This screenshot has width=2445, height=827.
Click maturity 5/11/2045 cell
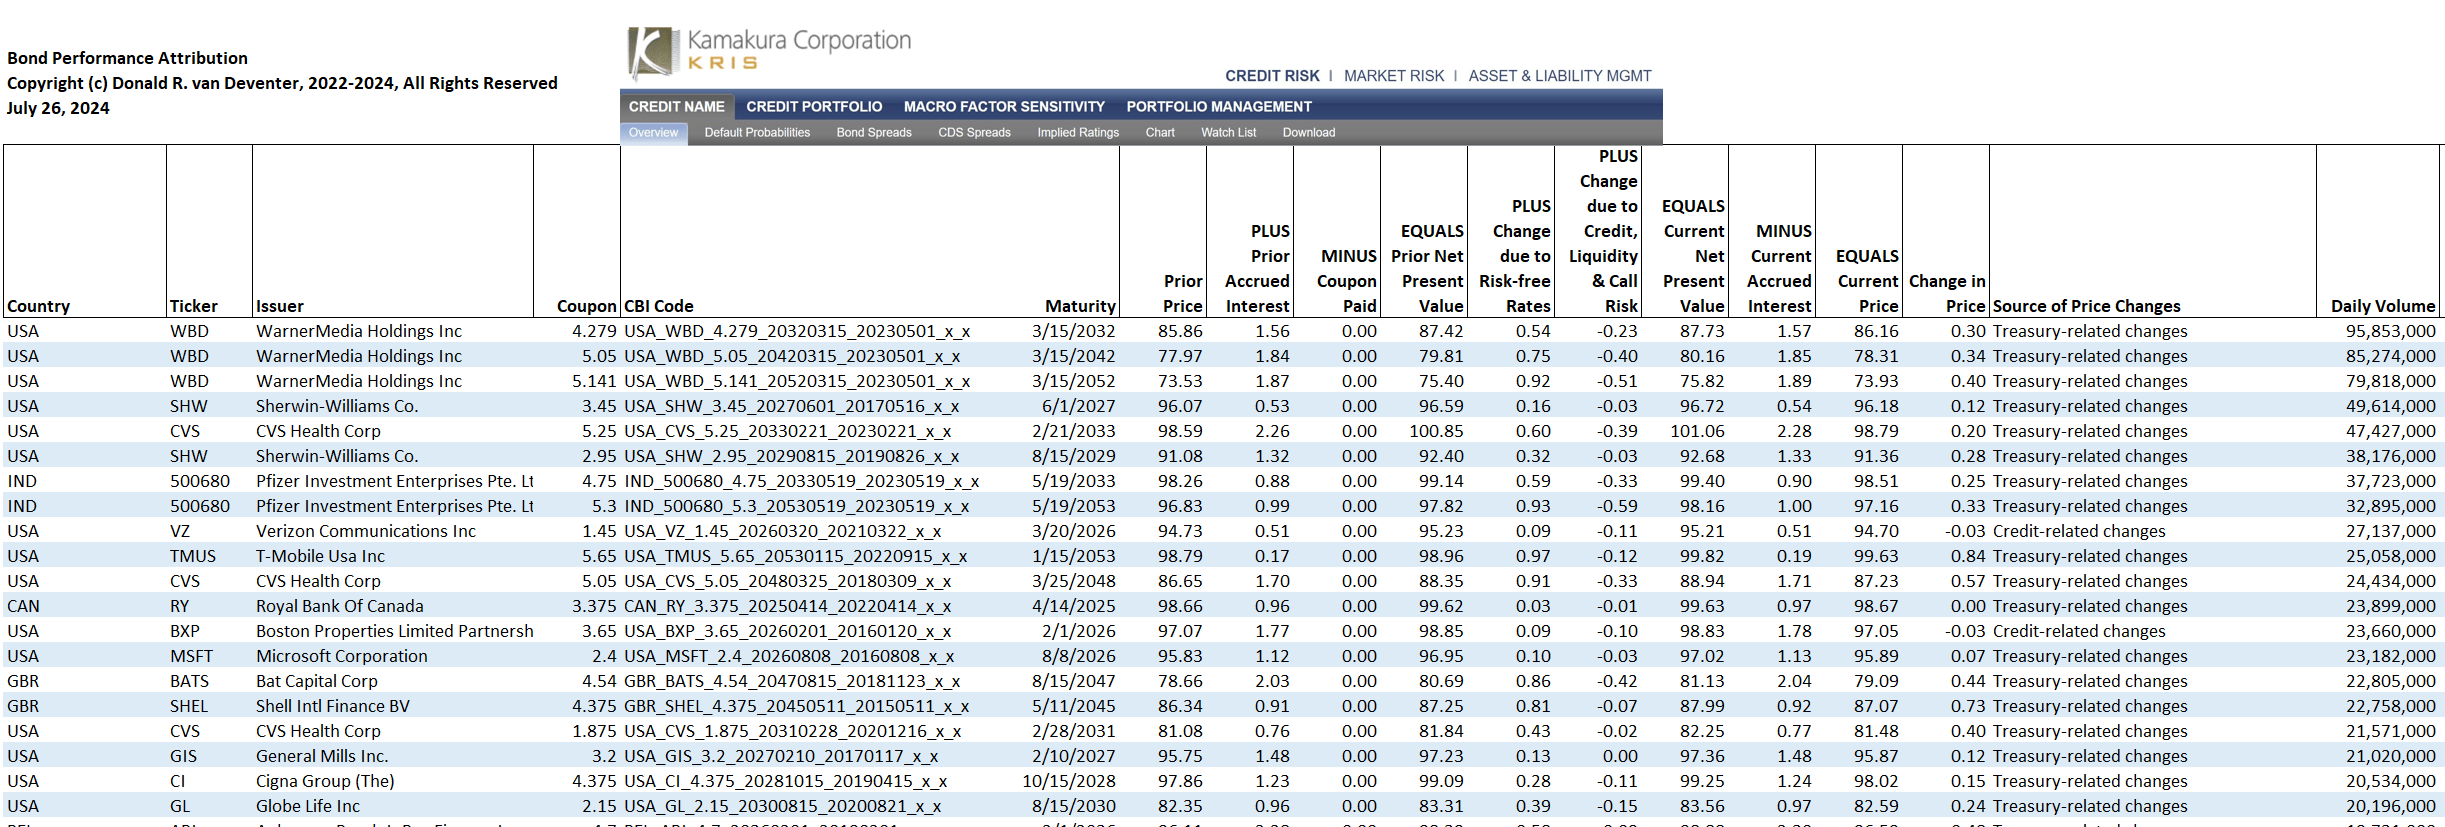[x=1074, y=706]
